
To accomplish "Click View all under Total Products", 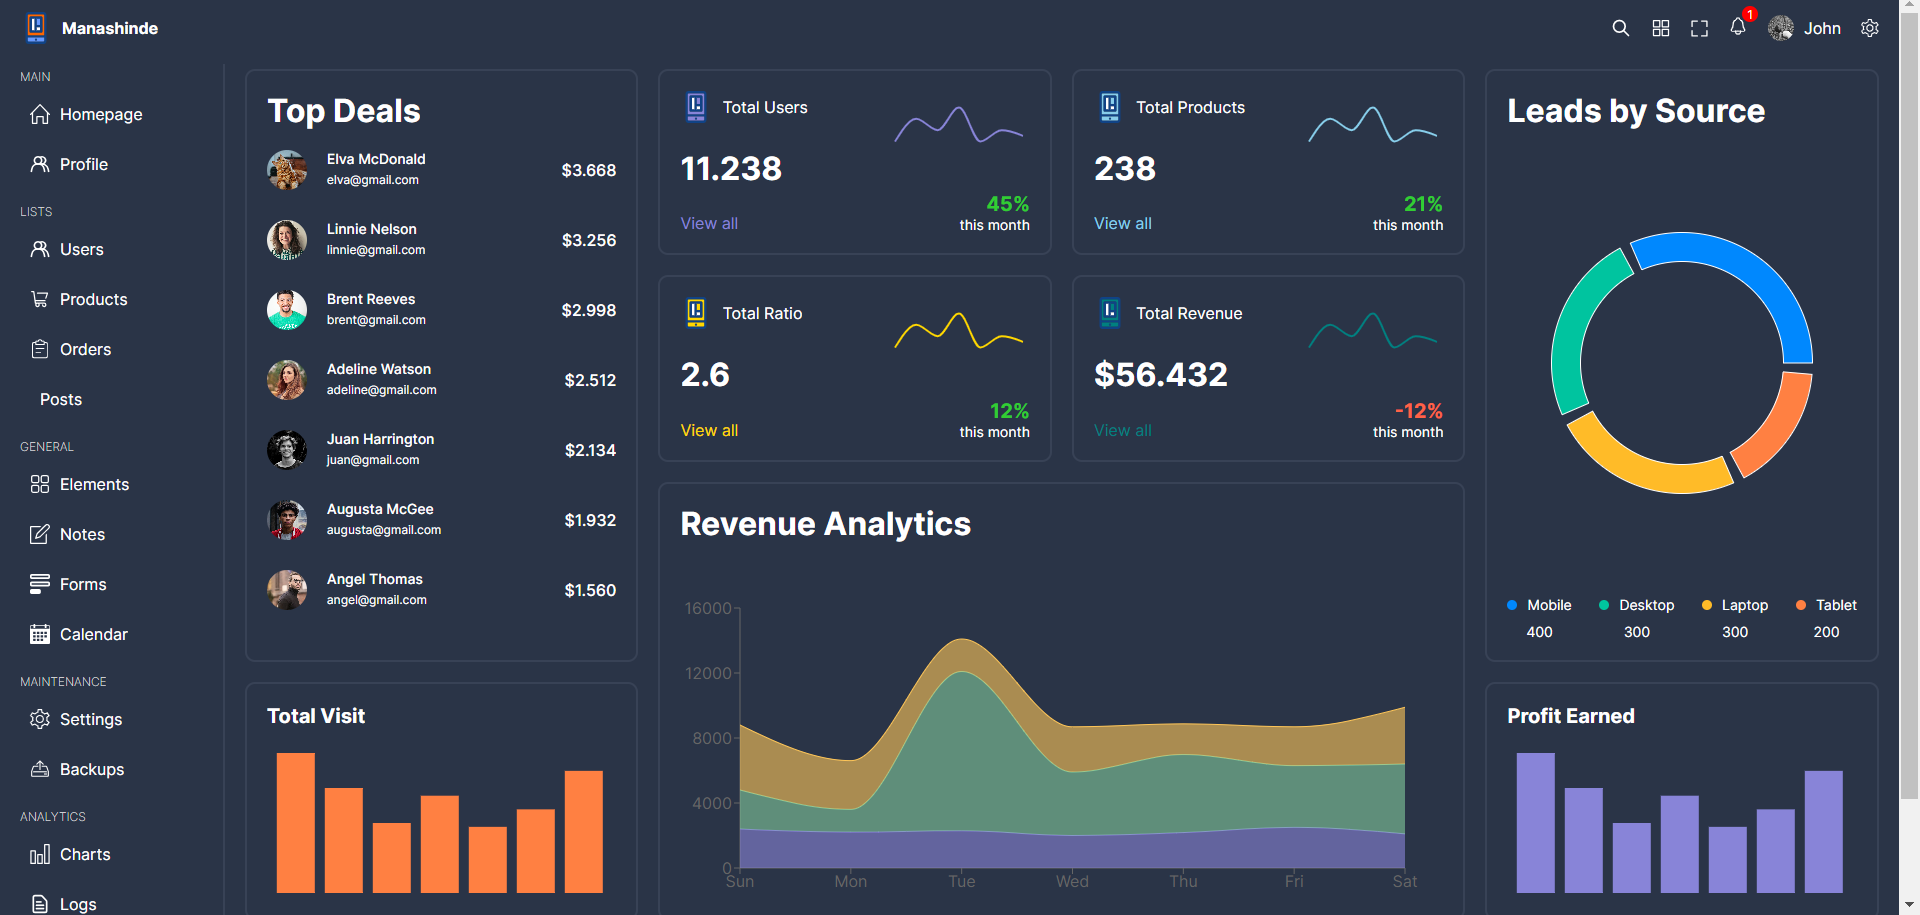I will tap(1122, 223).
